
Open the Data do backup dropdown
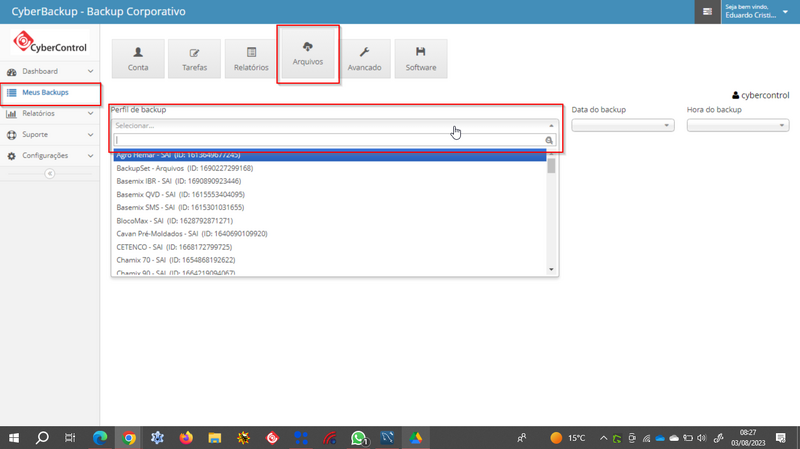pos(623,126)
